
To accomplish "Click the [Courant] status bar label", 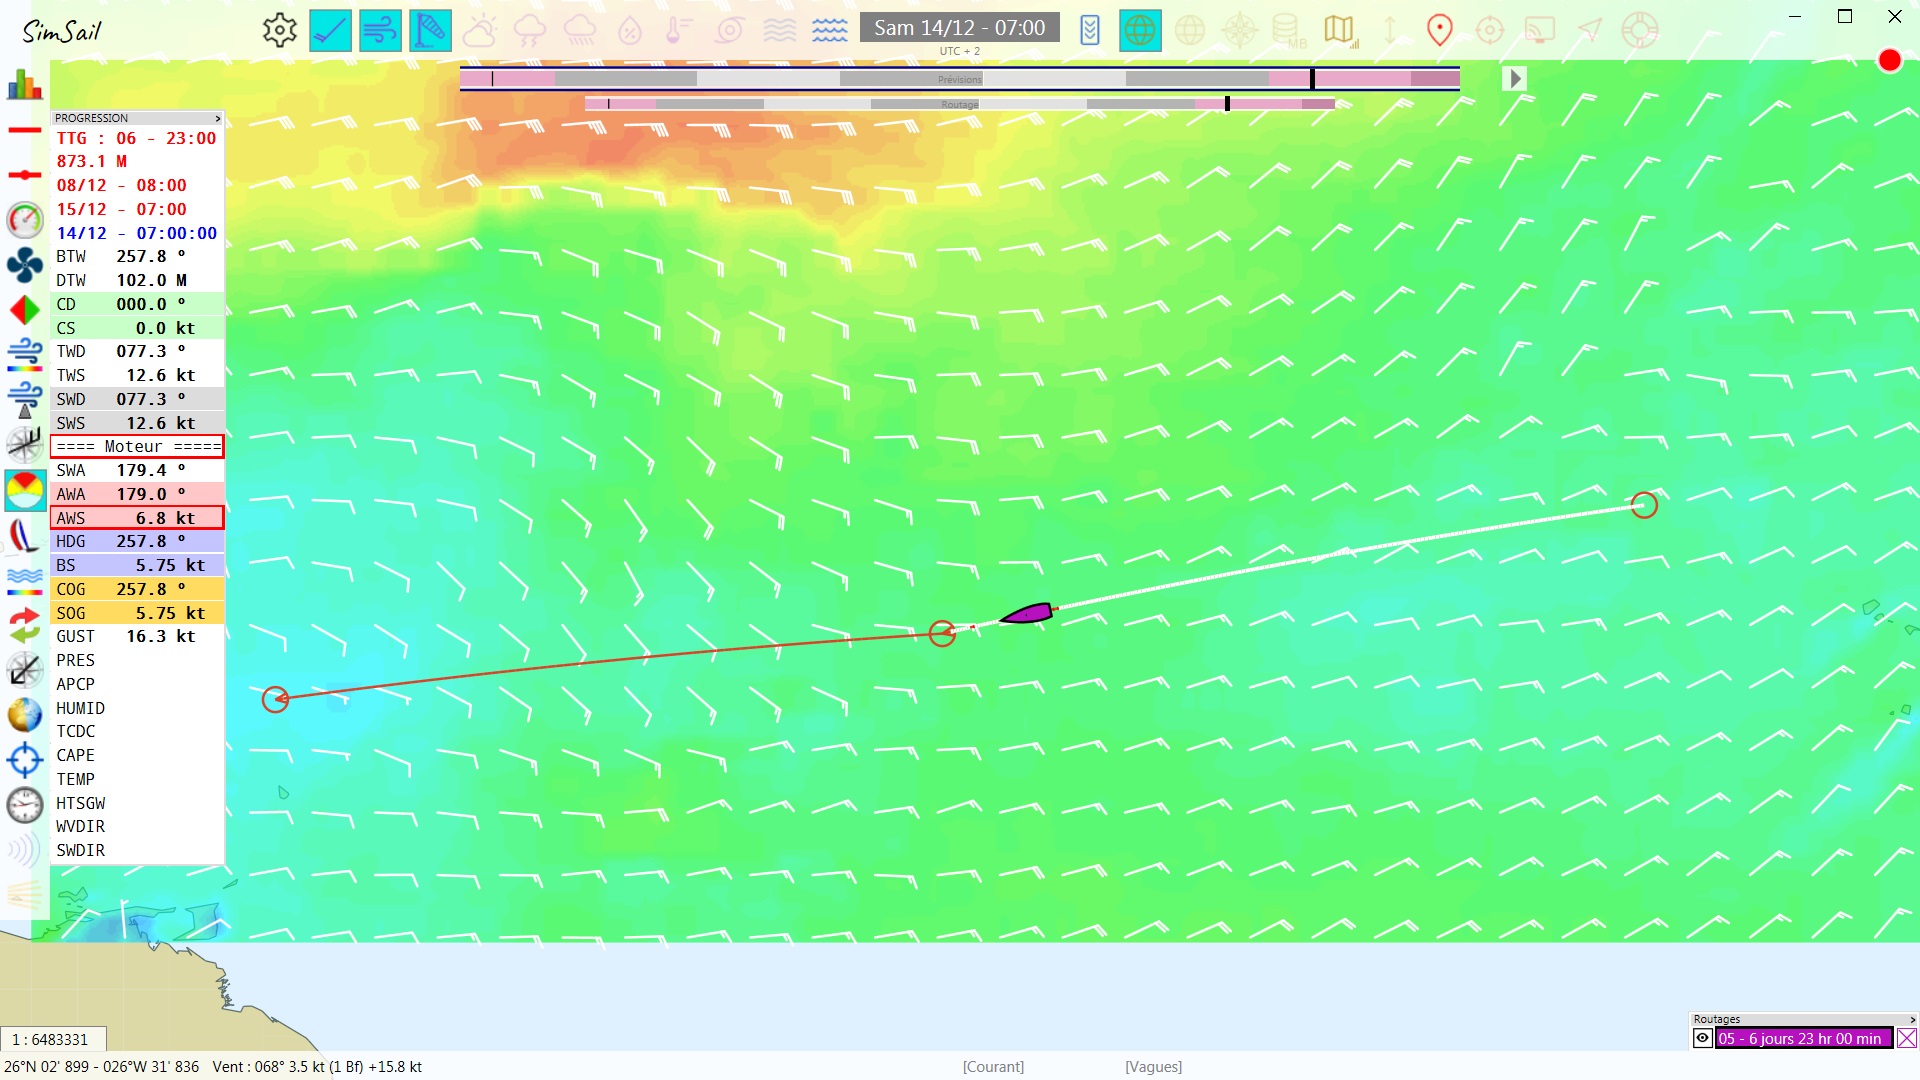I will pos(993,1067).
